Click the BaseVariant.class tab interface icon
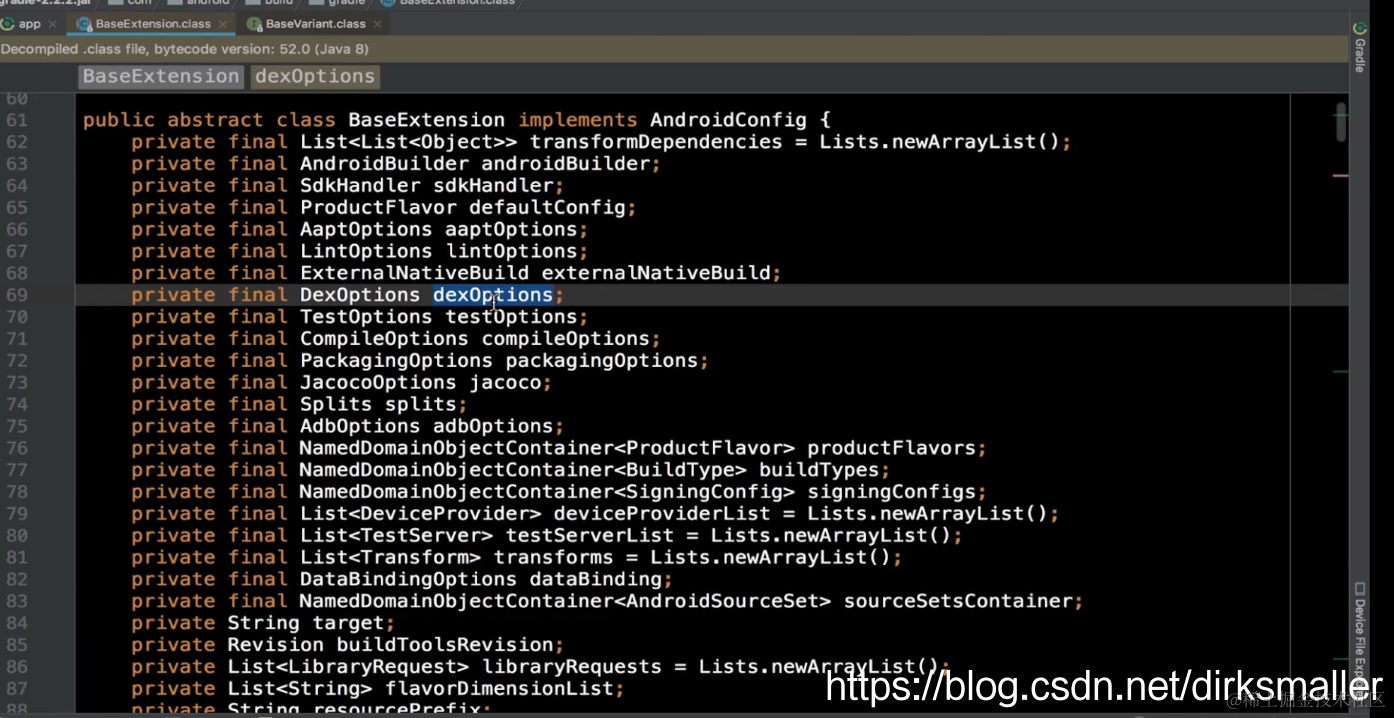This screenshot has width=1394, height=718. 254,23
